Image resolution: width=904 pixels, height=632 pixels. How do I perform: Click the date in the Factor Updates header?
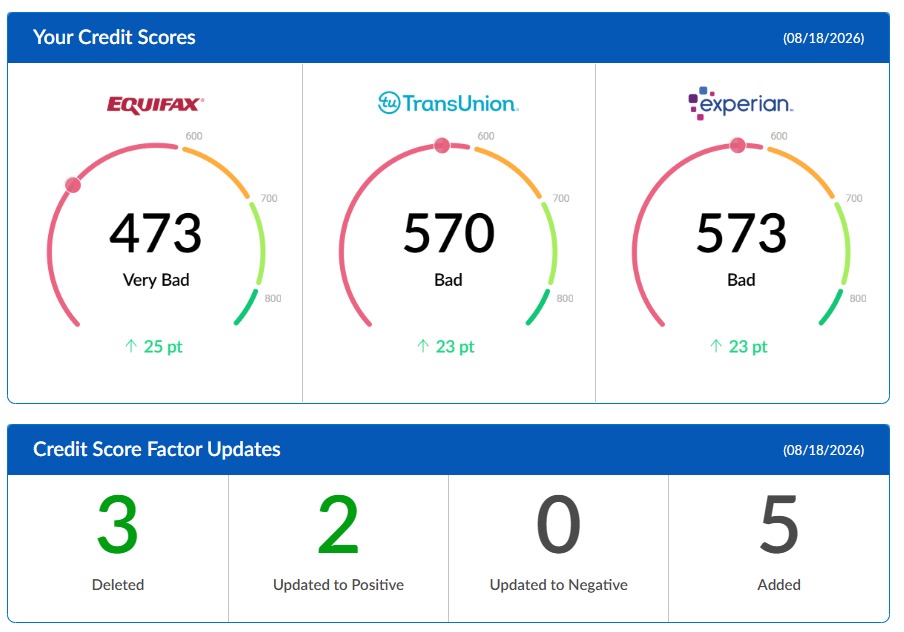(x=823, y=450)
